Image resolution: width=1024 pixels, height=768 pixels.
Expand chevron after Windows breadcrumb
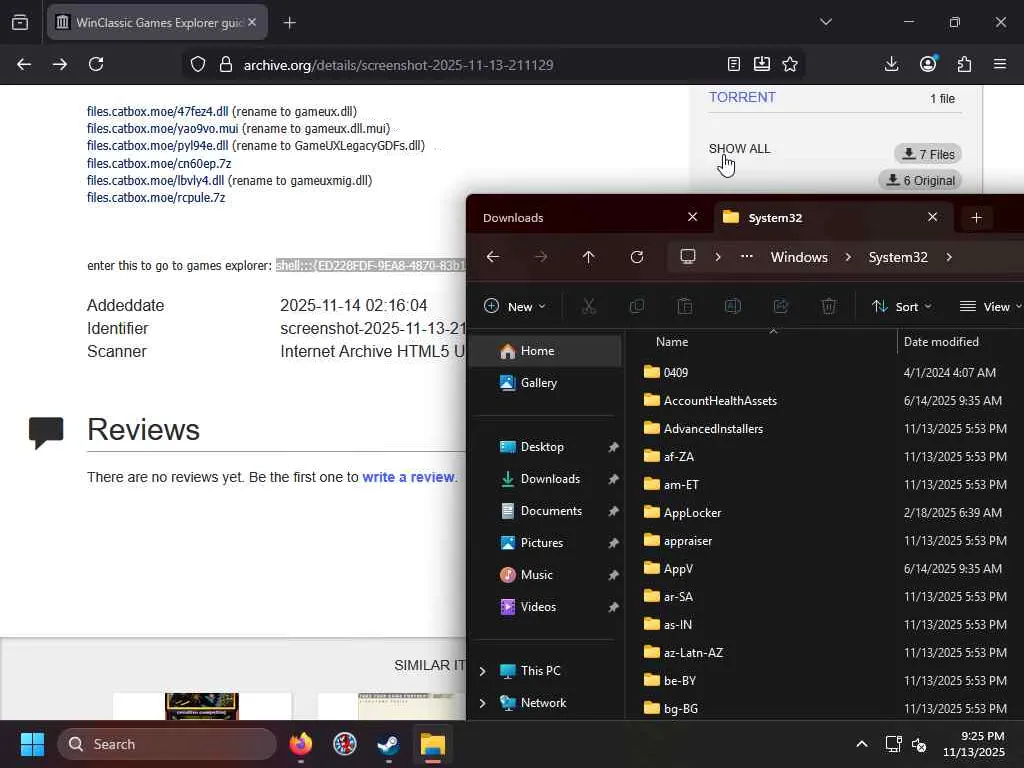[848, 257]
